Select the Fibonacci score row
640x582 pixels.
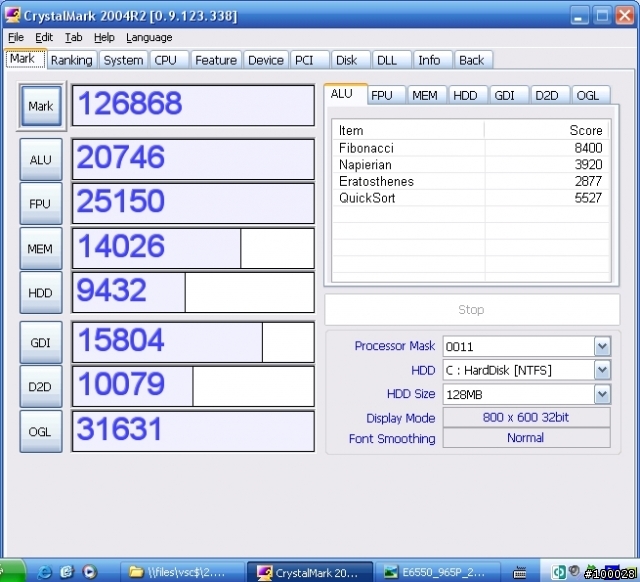[471, 148]
